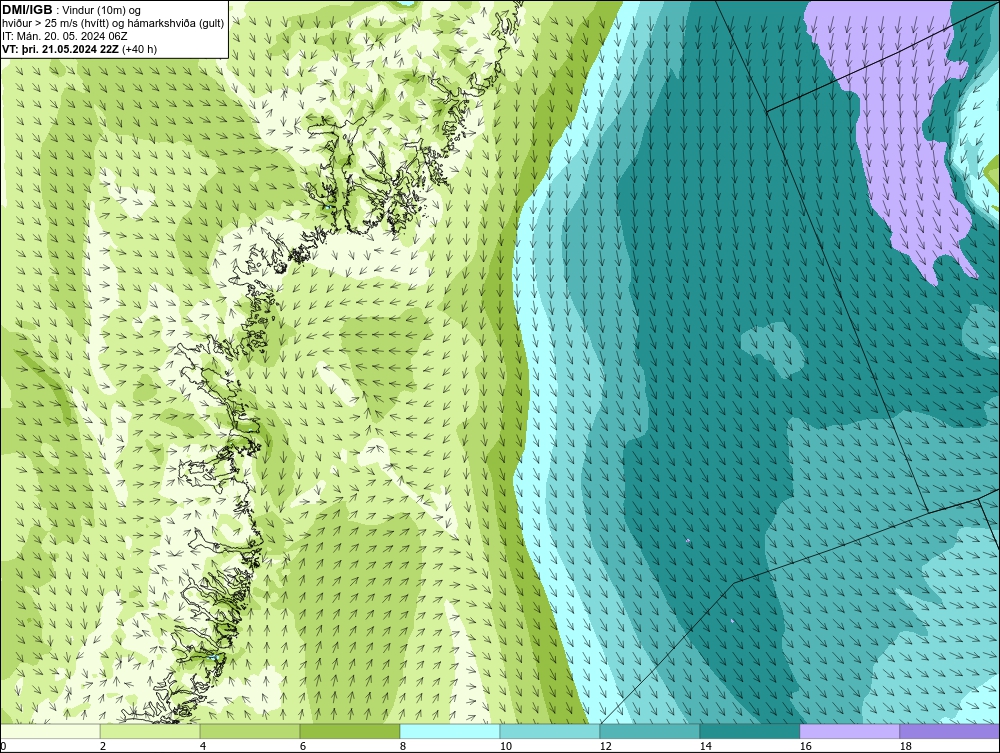This screenshot has height=753, width=1000.
Task: Click the scale label '2' under the legend
Action: click(x=103, y=746)
